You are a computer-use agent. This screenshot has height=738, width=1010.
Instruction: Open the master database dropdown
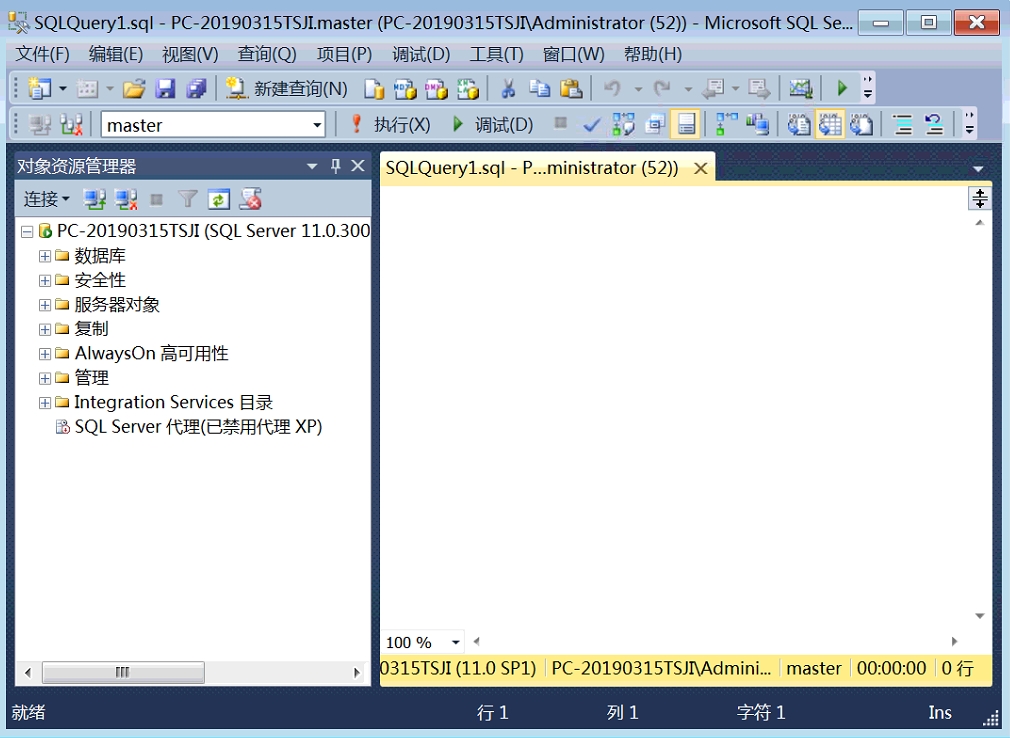click(317, 125)
